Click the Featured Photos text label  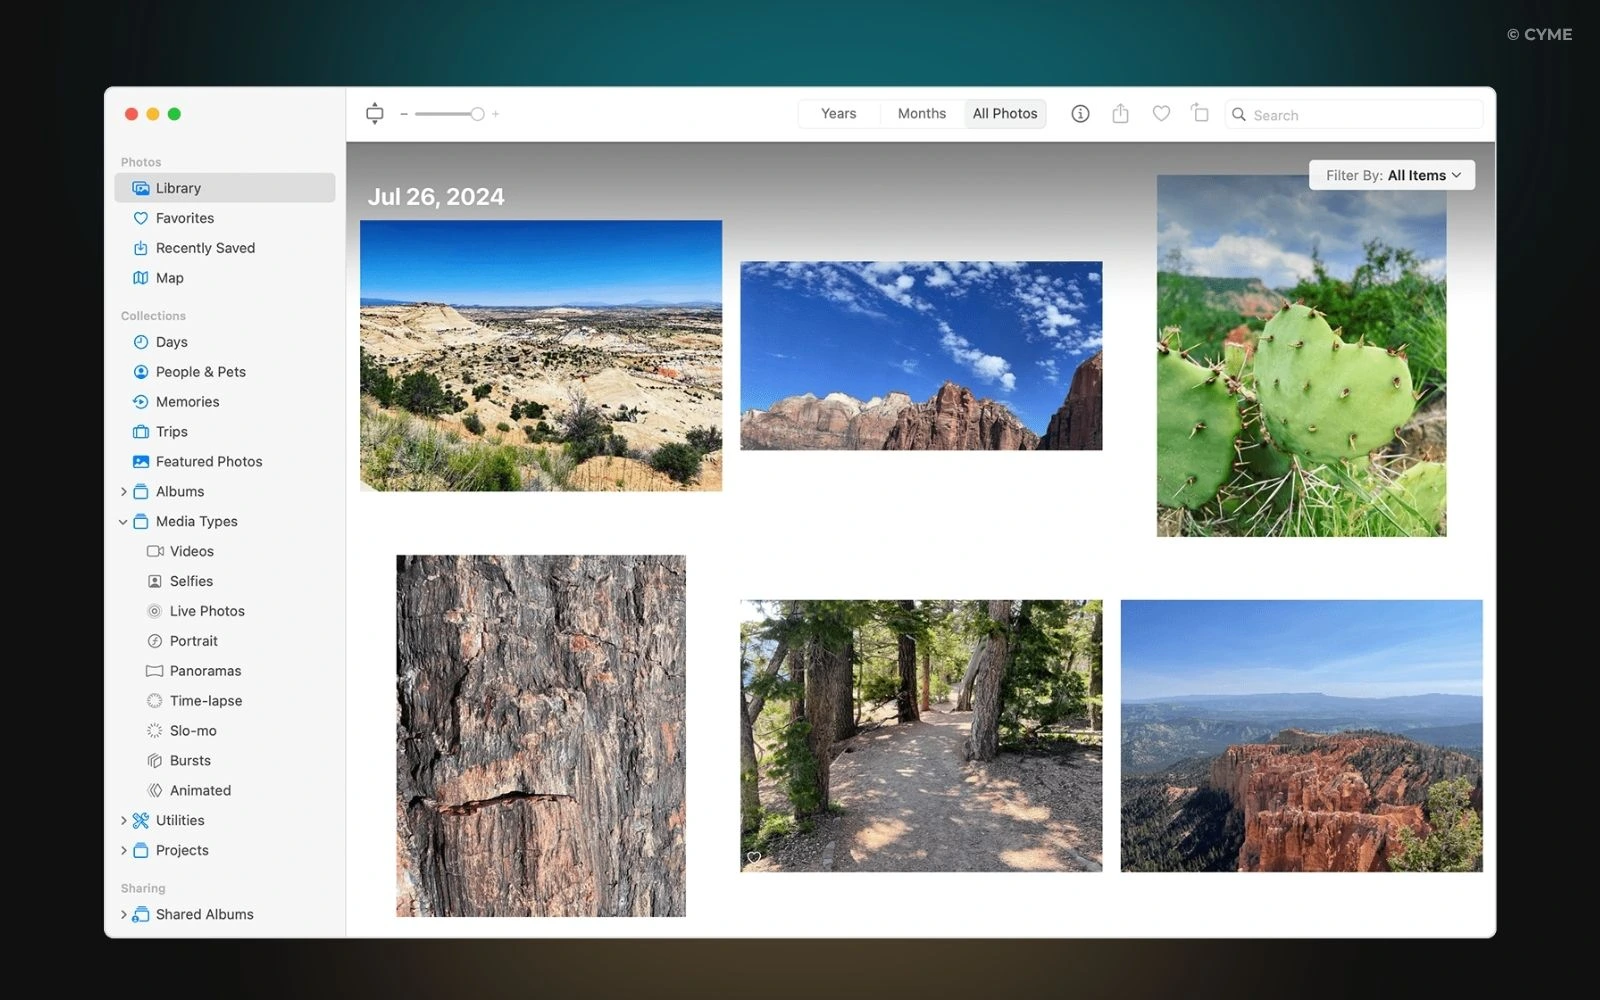point(209,462)
